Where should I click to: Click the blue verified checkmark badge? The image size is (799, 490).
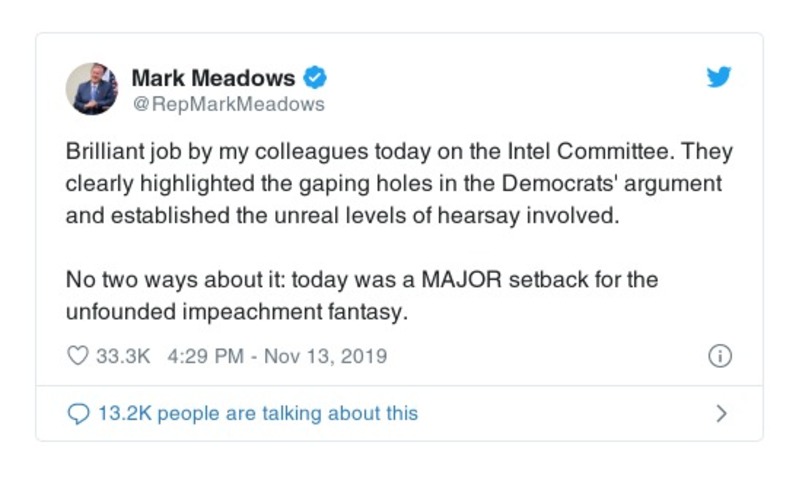pos(316,78)
